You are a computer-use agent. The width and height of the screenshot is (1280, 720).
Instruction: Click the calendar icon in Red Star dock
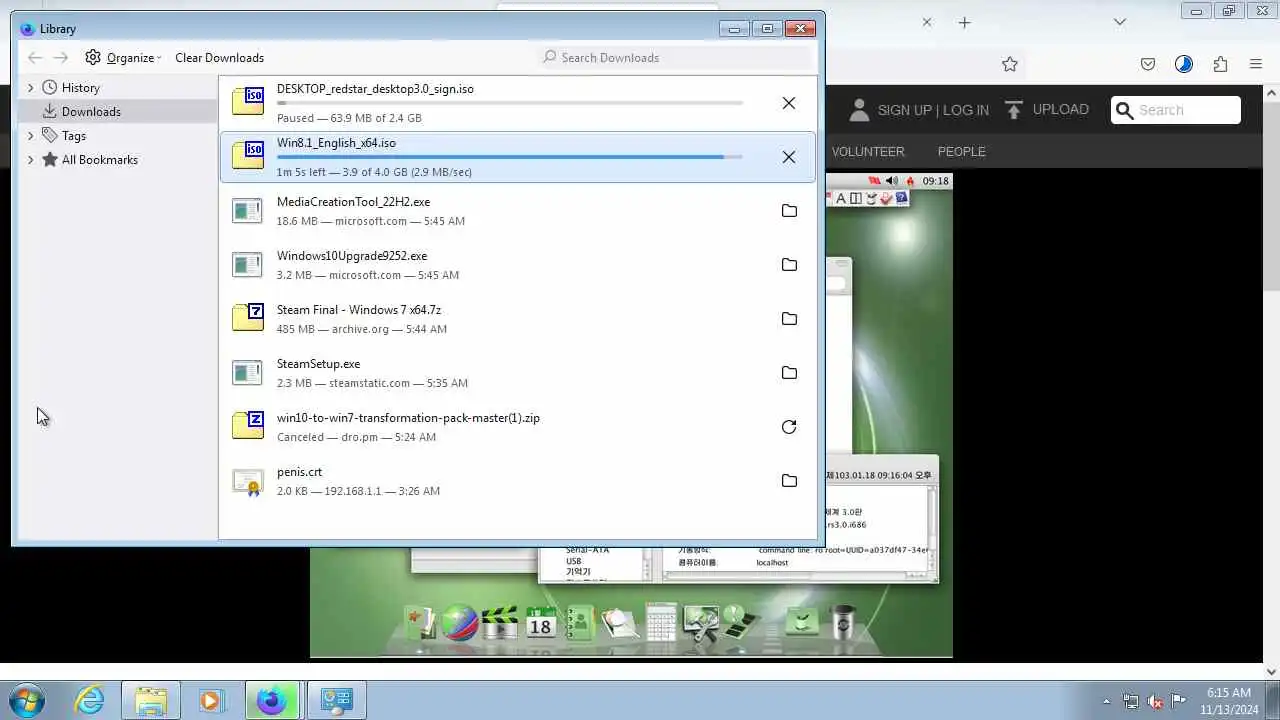(540, 622)
